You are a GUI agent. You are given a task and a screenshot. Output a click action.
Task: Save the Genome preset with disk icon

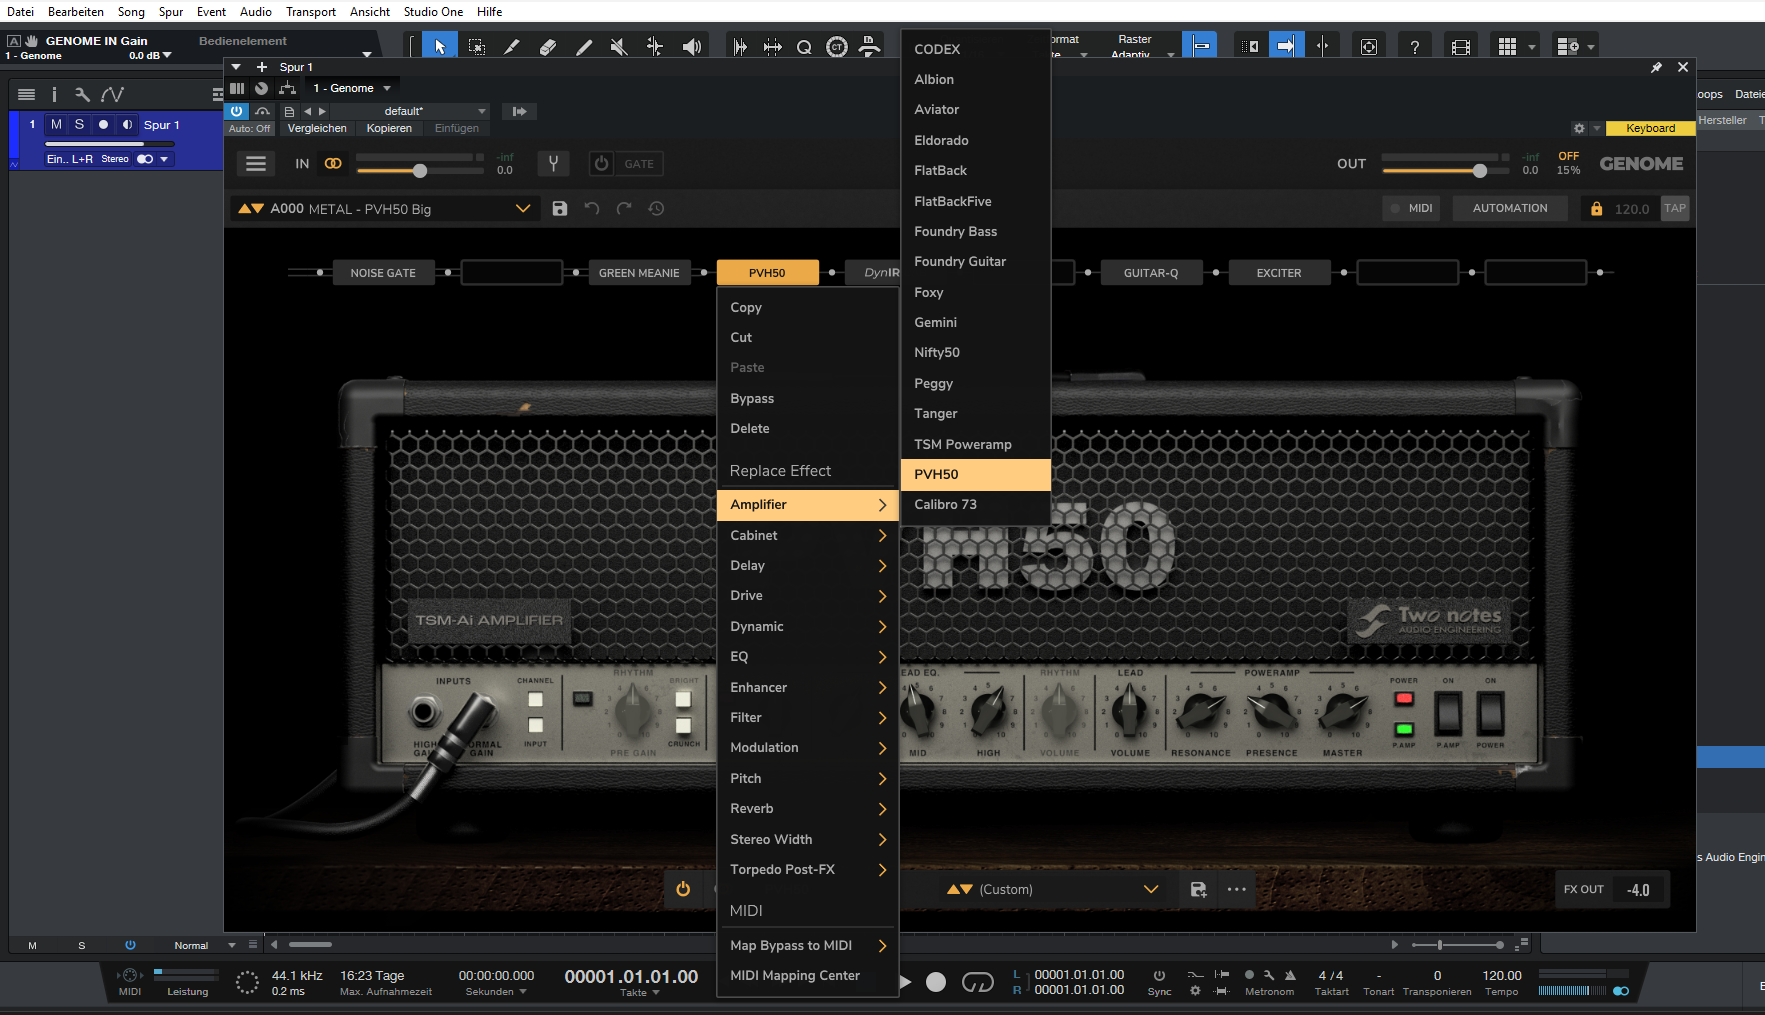[560, 209]
